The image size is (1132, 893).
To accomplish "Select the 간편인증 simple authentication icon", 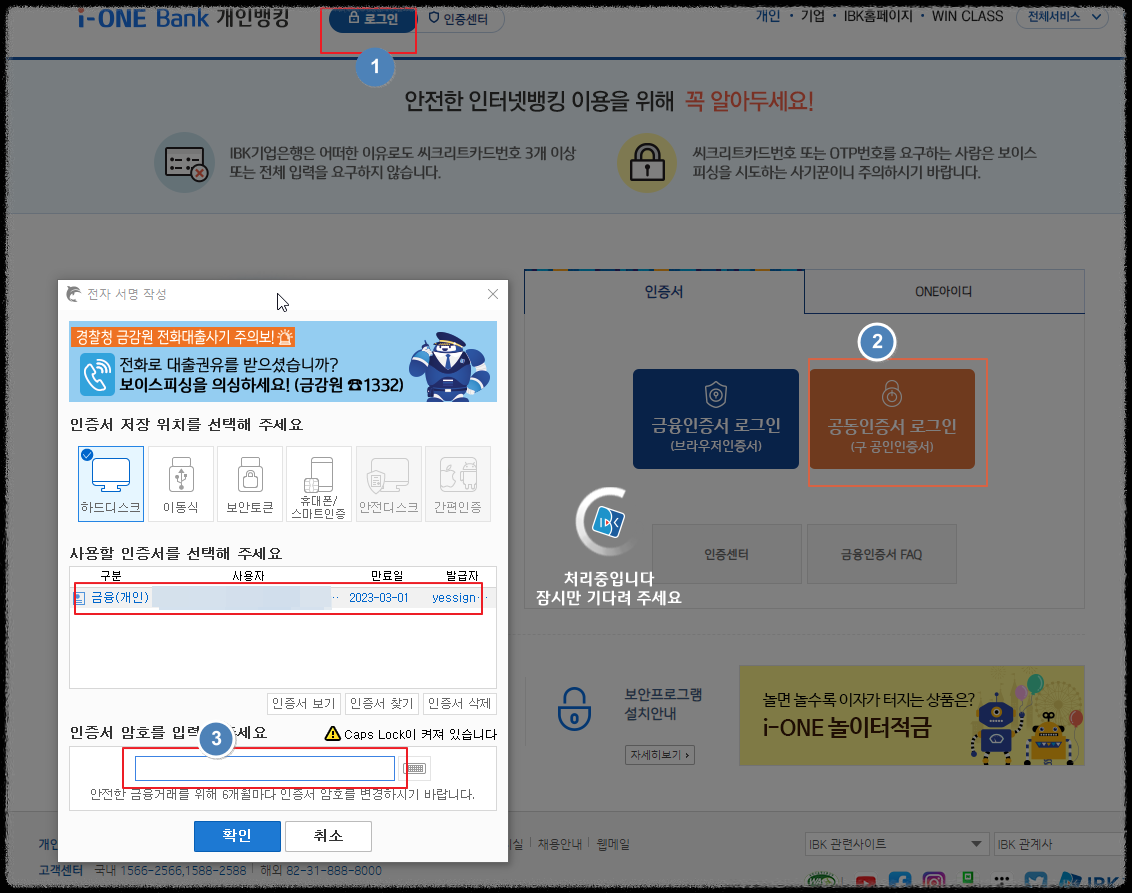I will point(458,483).
